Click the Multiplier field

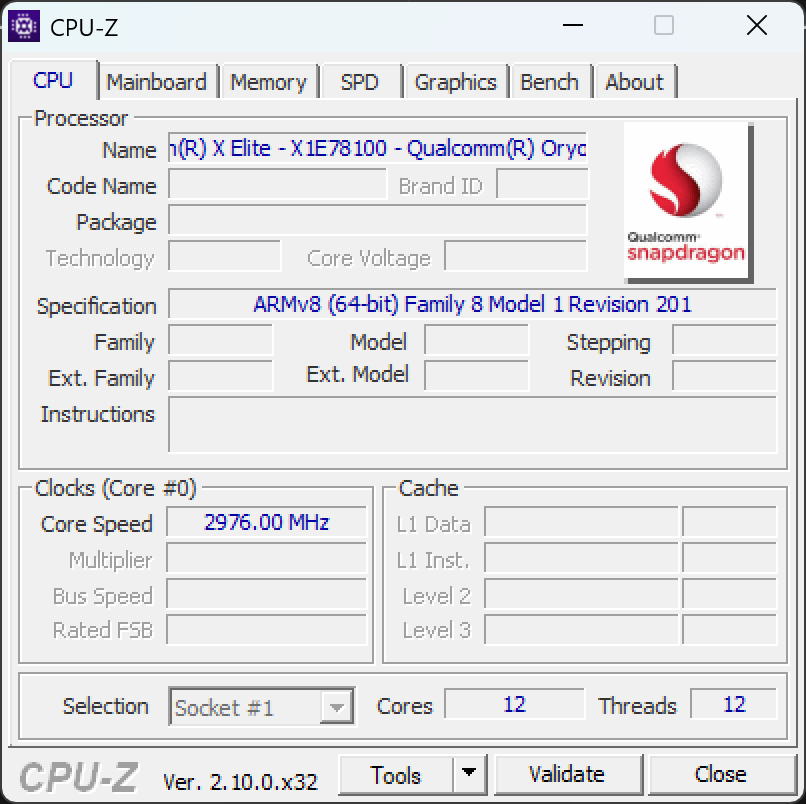[266, 558]
